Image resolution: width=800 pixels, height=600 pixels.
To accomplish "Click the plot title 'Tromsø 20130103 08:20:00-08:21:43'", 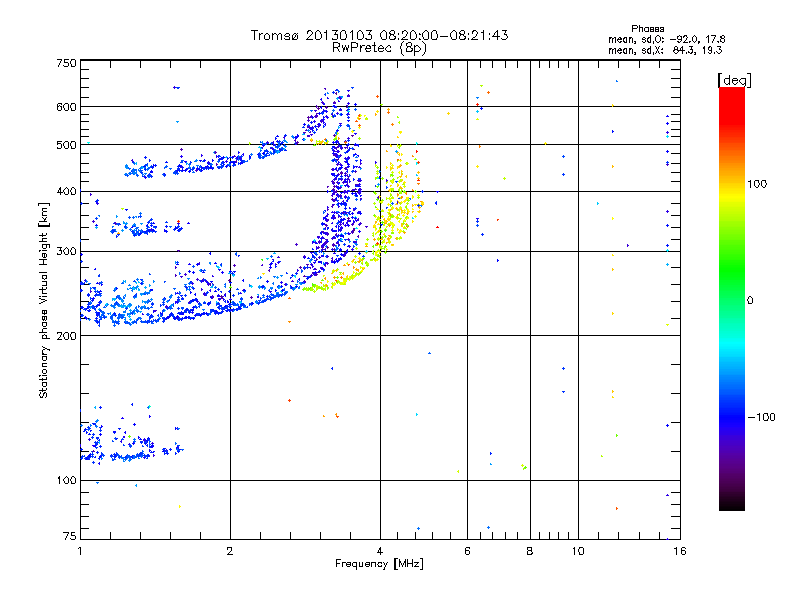I will pyautogui.click(x=379, y=35).
